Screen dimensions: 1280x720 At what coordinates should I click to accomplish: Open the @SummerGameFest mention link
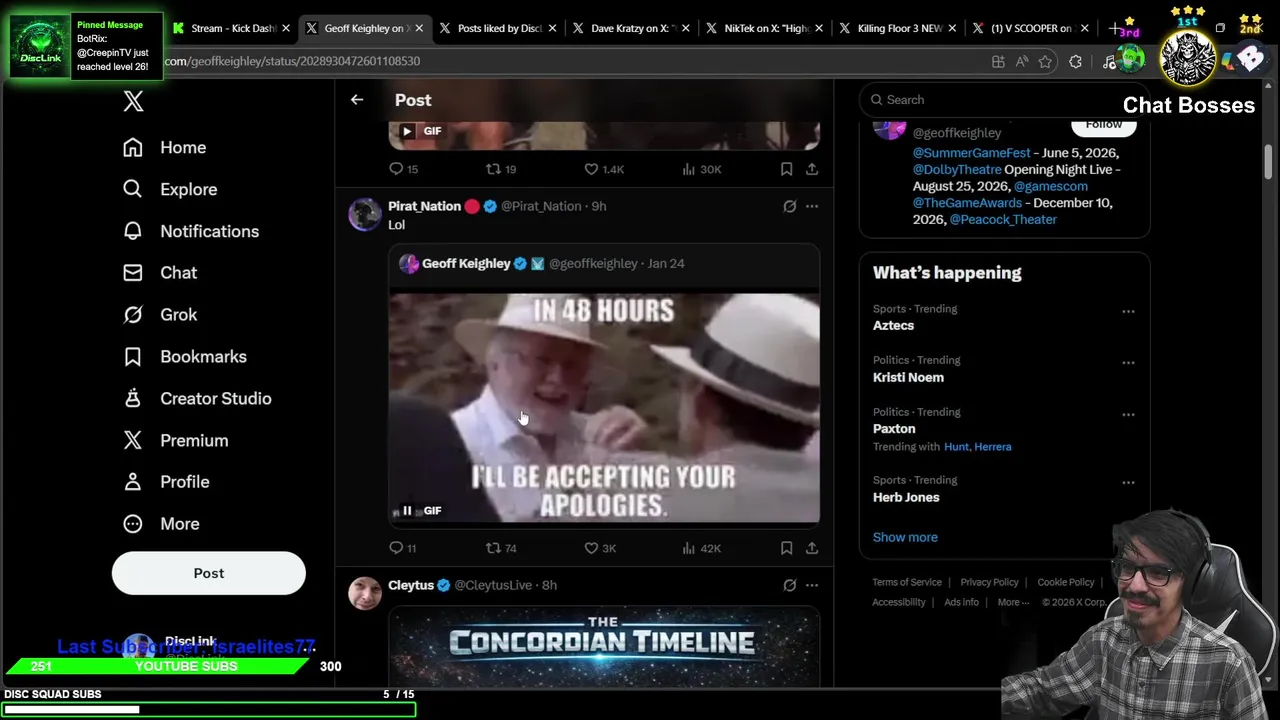[971, 153]
